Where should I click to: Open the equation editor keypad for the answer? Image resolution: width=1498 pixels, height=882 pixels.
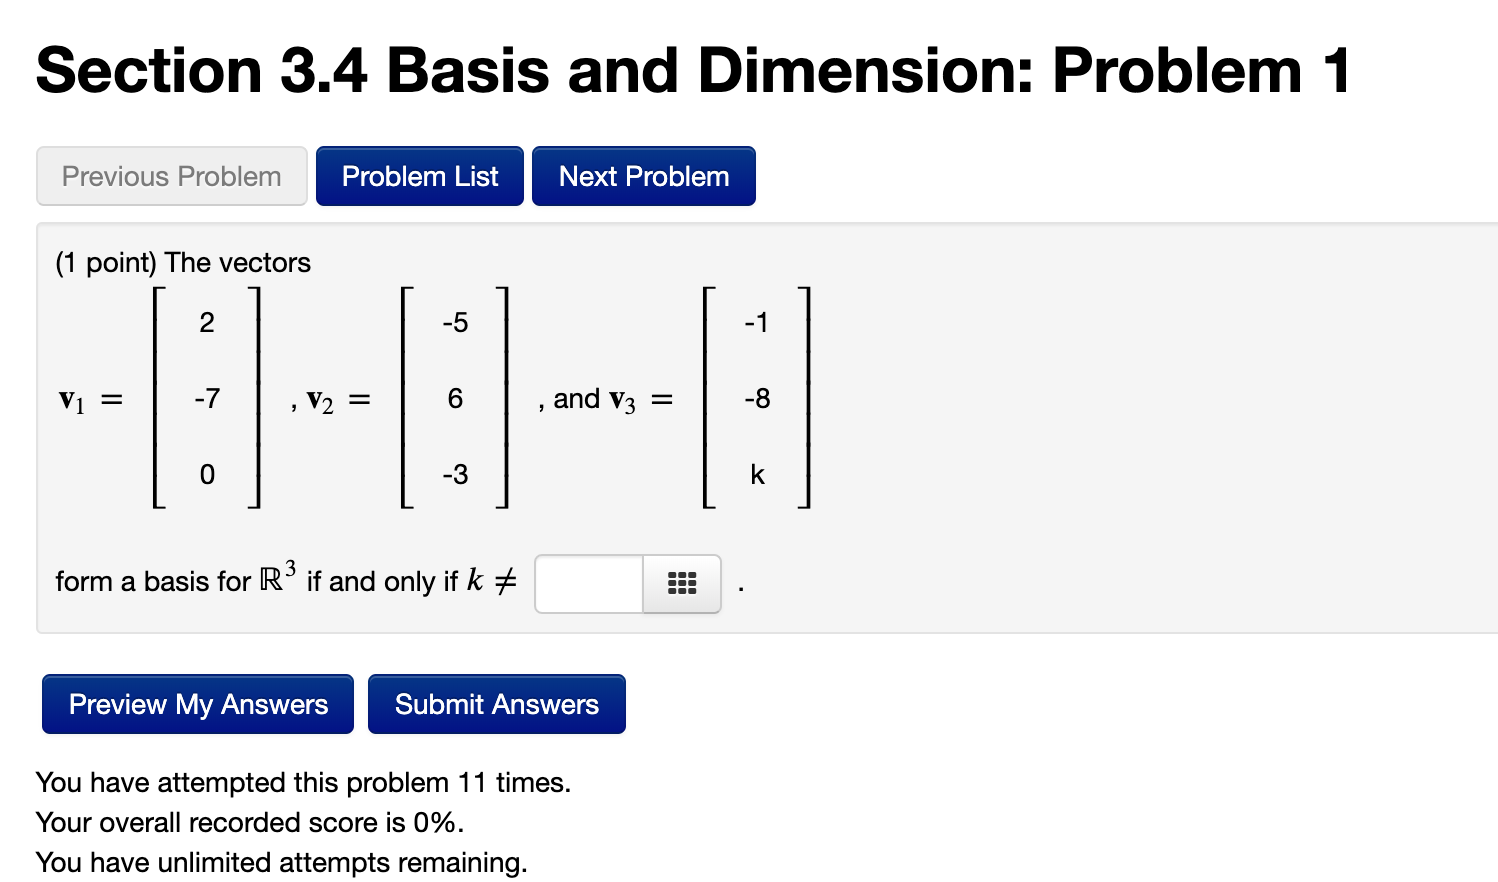coord(681,584)
